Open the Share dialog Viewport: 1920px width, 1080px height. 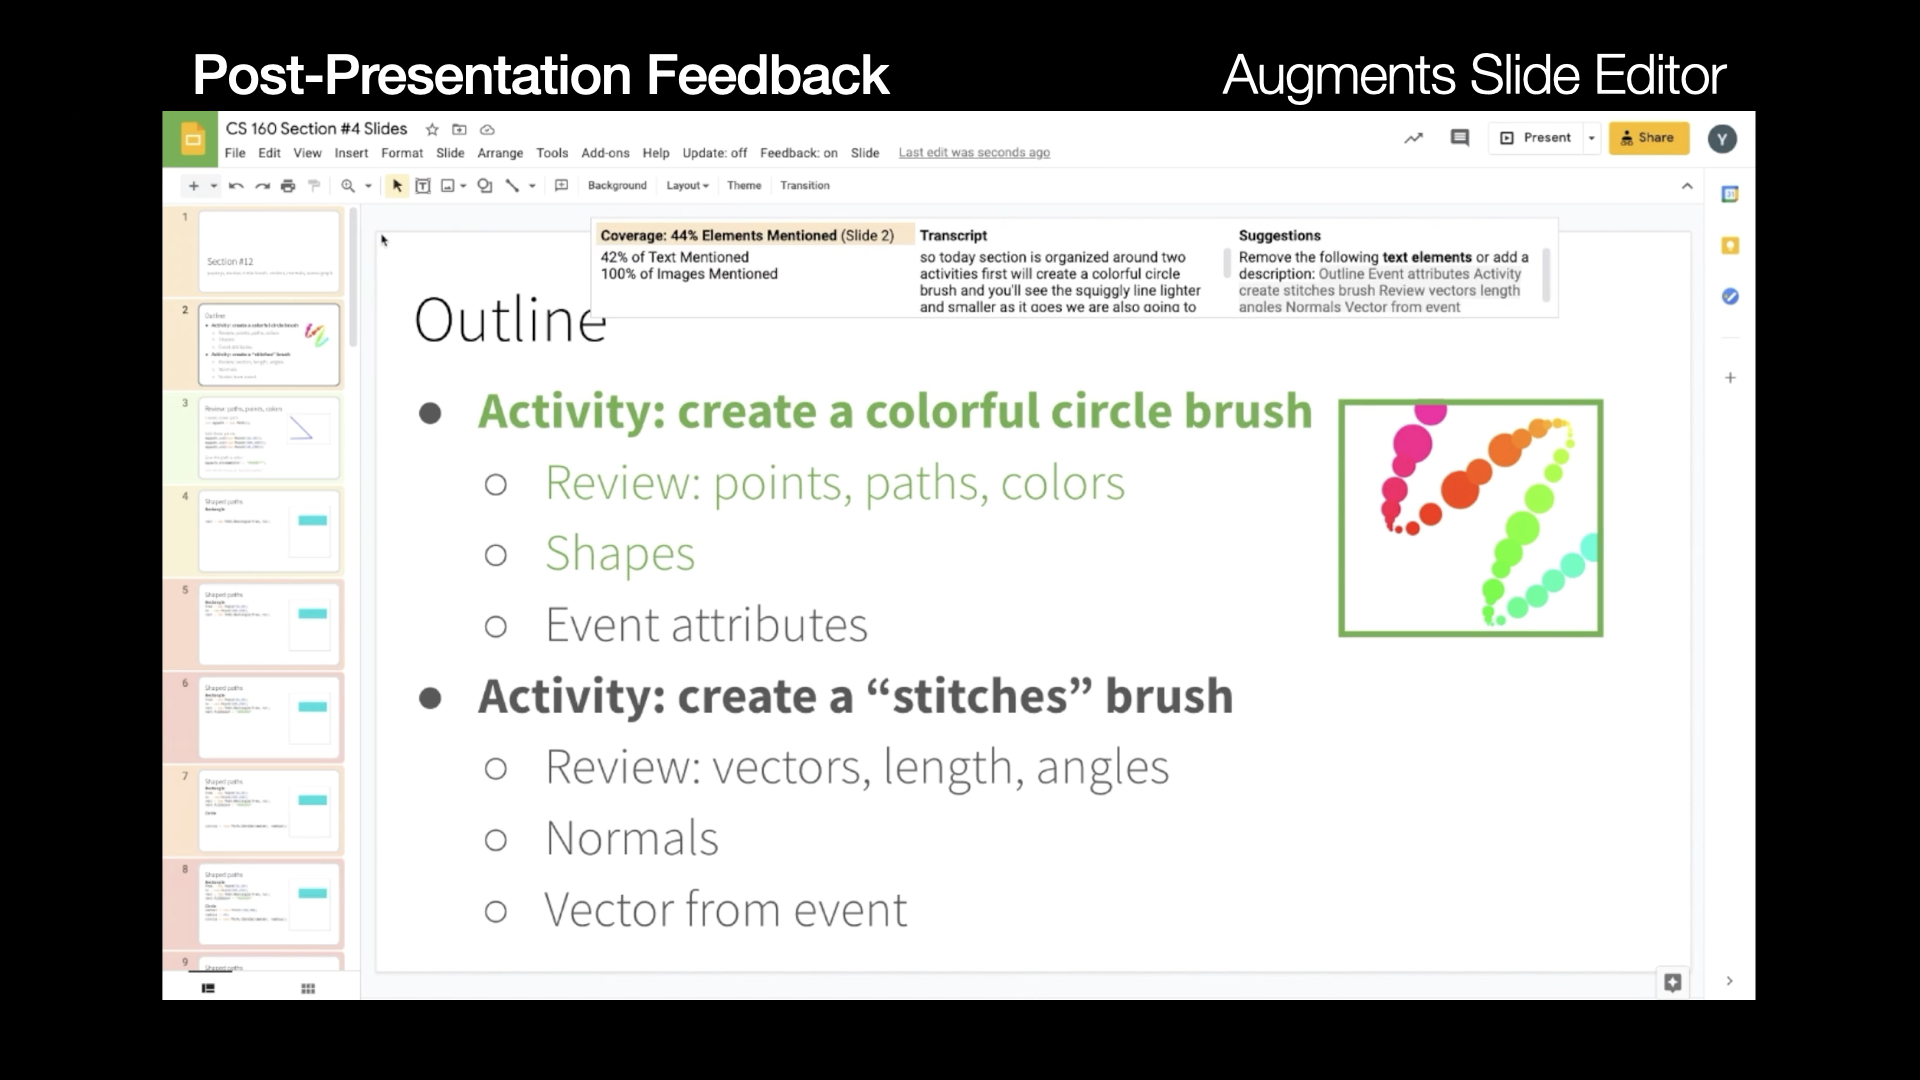[x=1648, y=137]
